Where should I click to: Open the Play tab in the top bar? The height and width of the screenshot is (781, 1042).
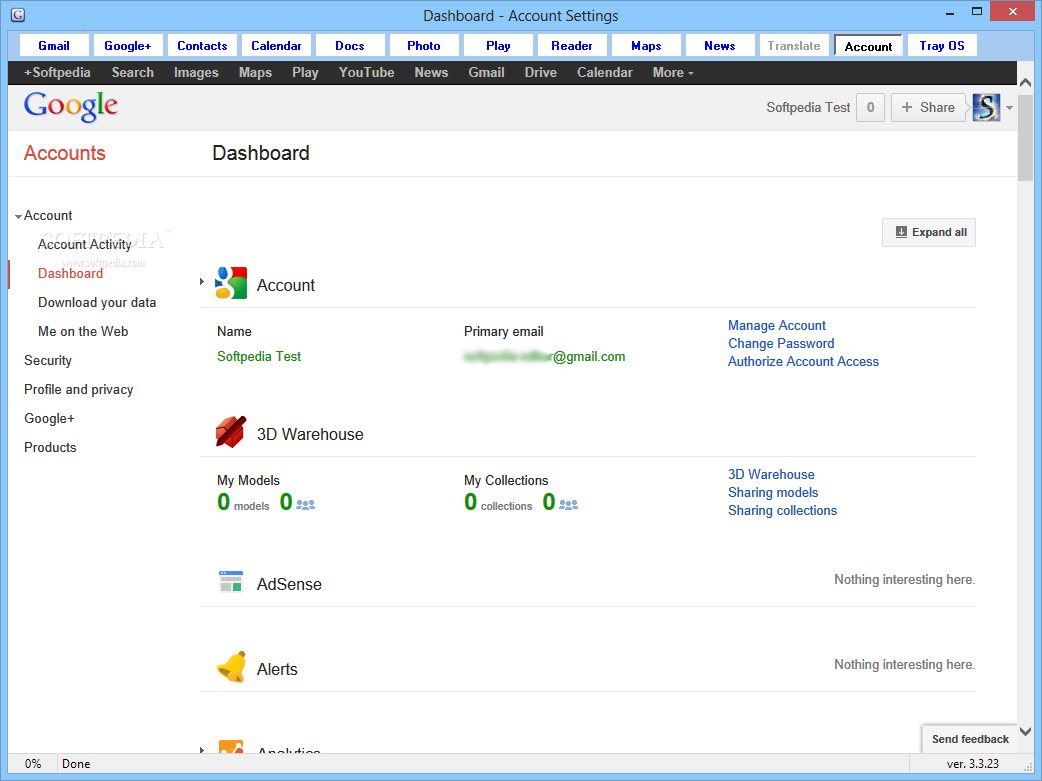point(498,46)
